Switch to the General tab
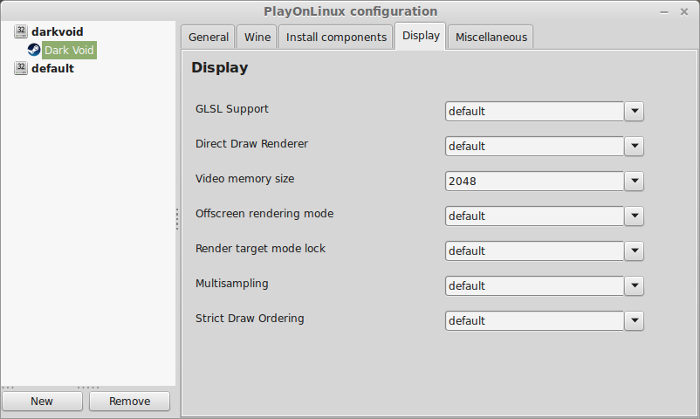 208,37
